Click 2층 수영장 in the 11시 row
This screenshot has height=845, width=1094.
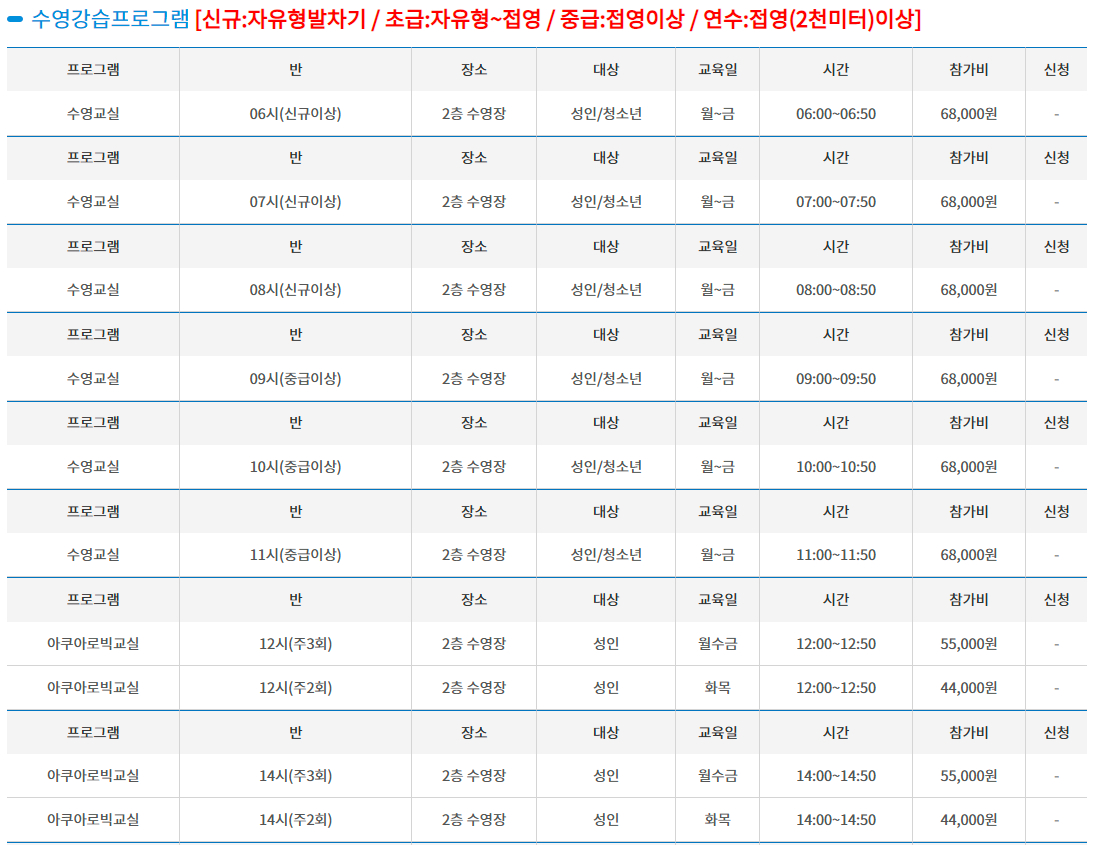[x=474, y=555]
